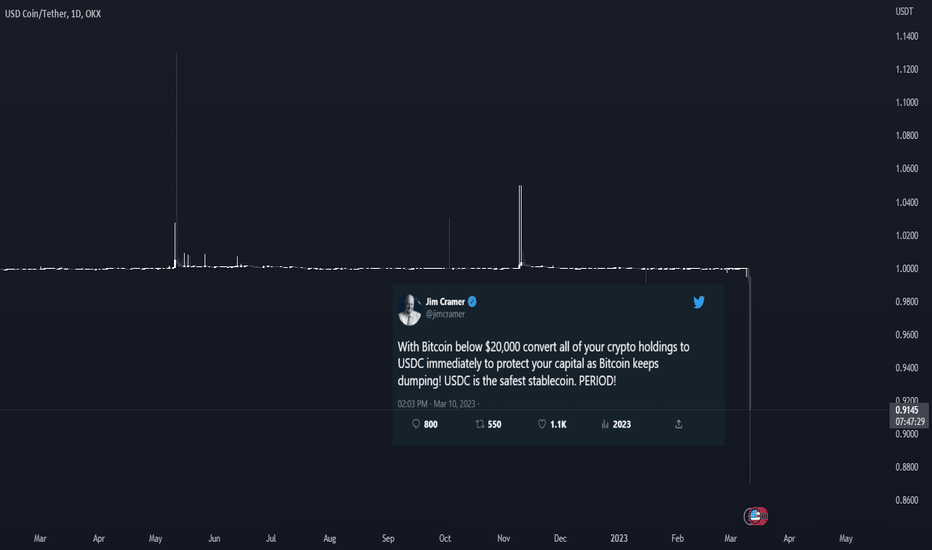Click the blue verified badge beside Jim Cramer
The height and width of the screenshot is (550, 932).
click(x=472, y=301)
